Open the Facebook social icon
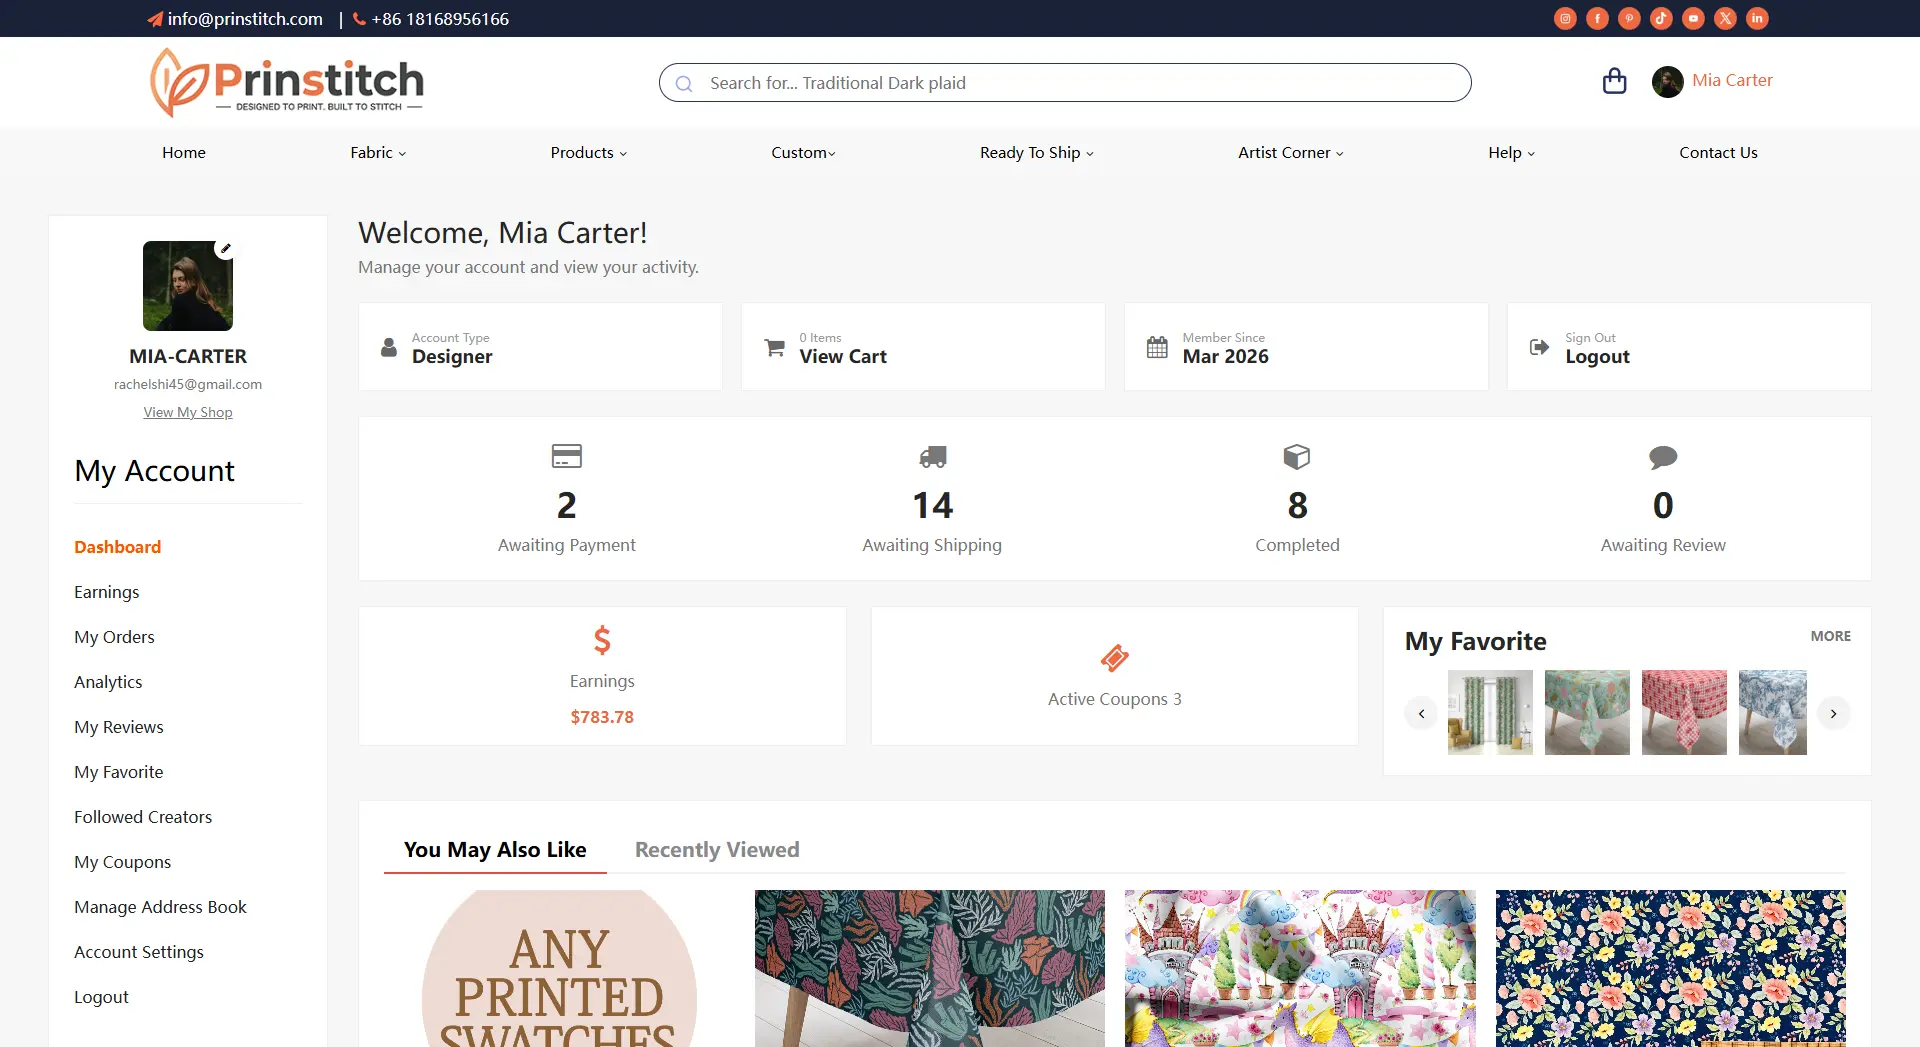1920x1047 pixels. pyautogui.click(x=1597, y=18)
